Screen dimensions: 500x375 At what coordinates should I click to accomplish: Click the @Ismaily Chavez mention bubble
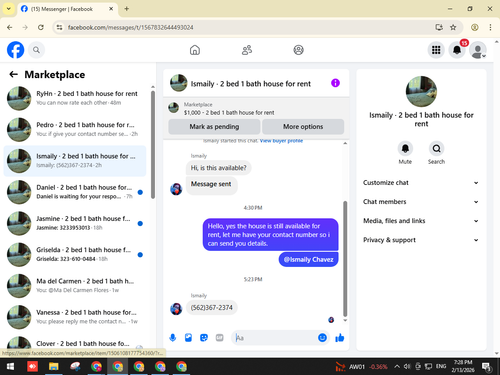click(x=308, y=260)
